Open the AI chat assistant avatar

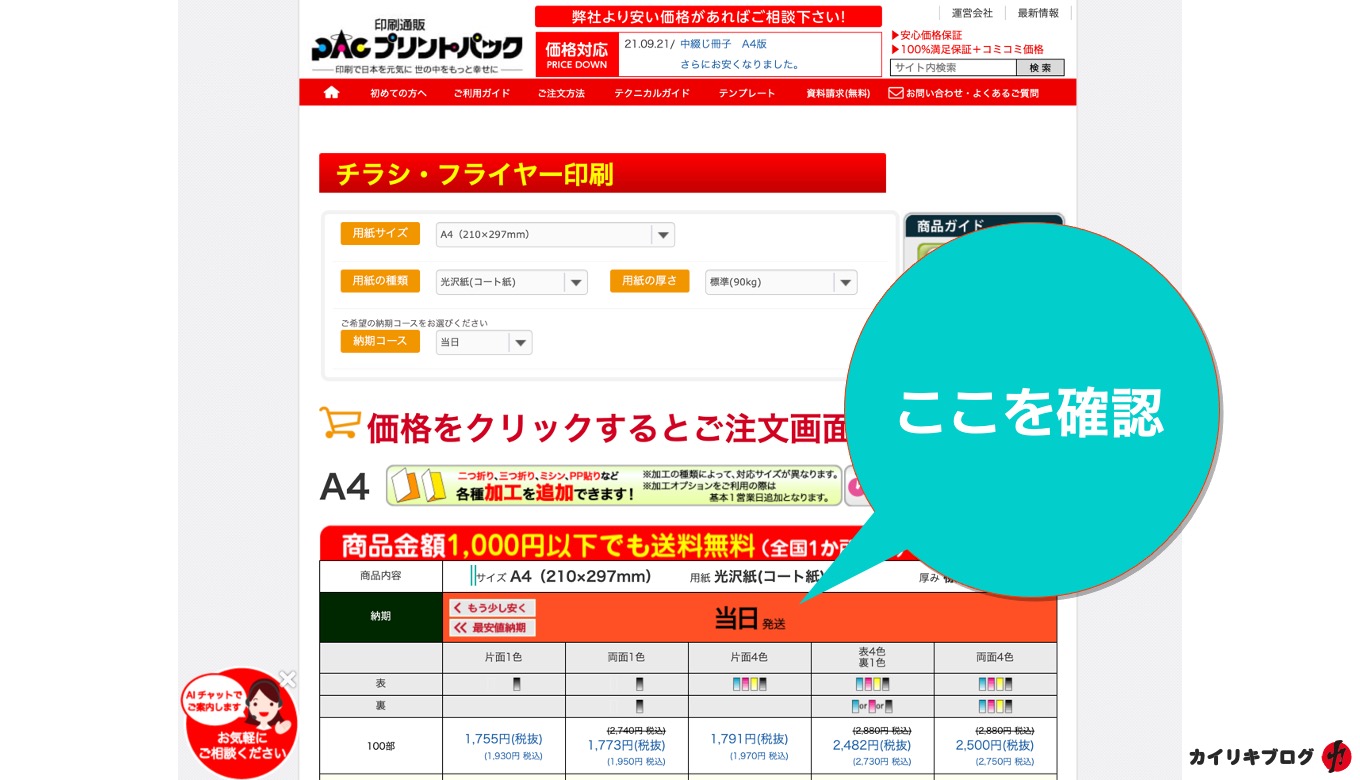[x=243, y=722]
